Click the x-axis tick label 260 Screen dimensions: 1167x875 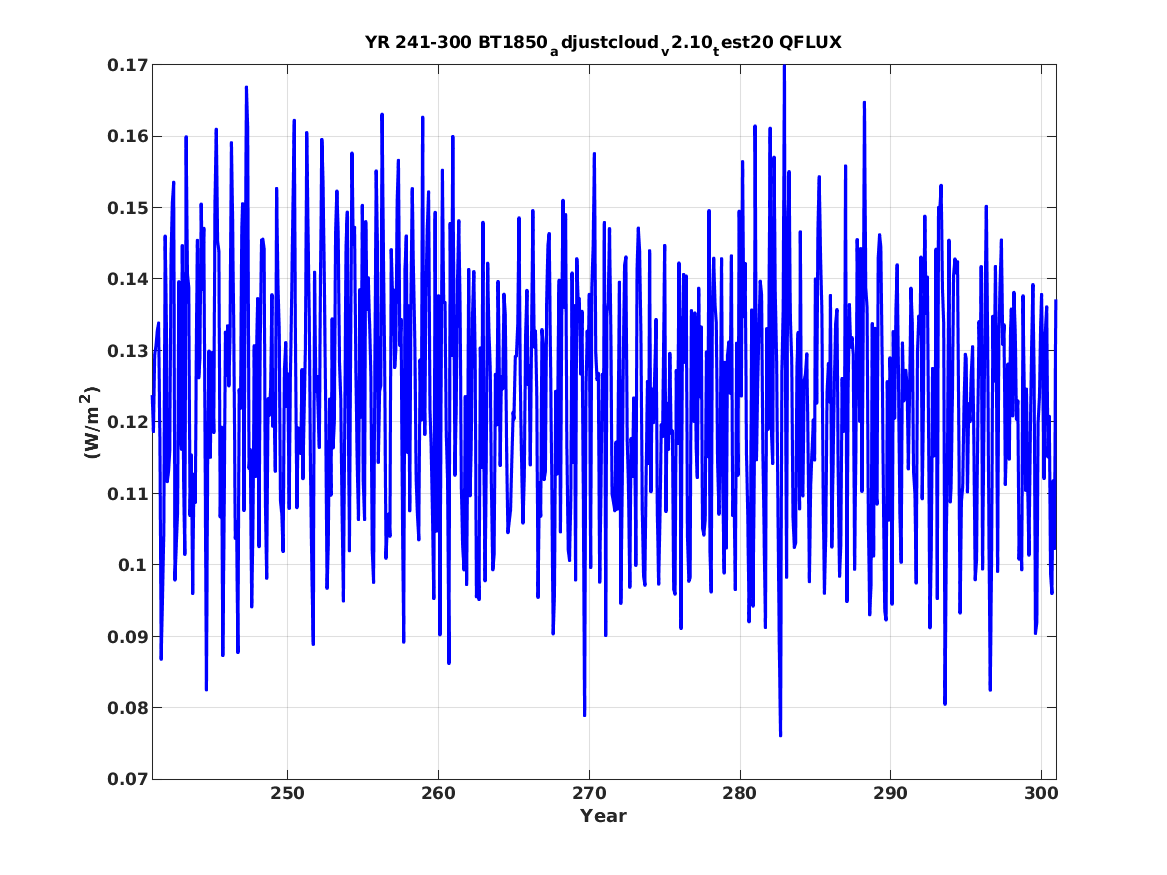point(438,794)
